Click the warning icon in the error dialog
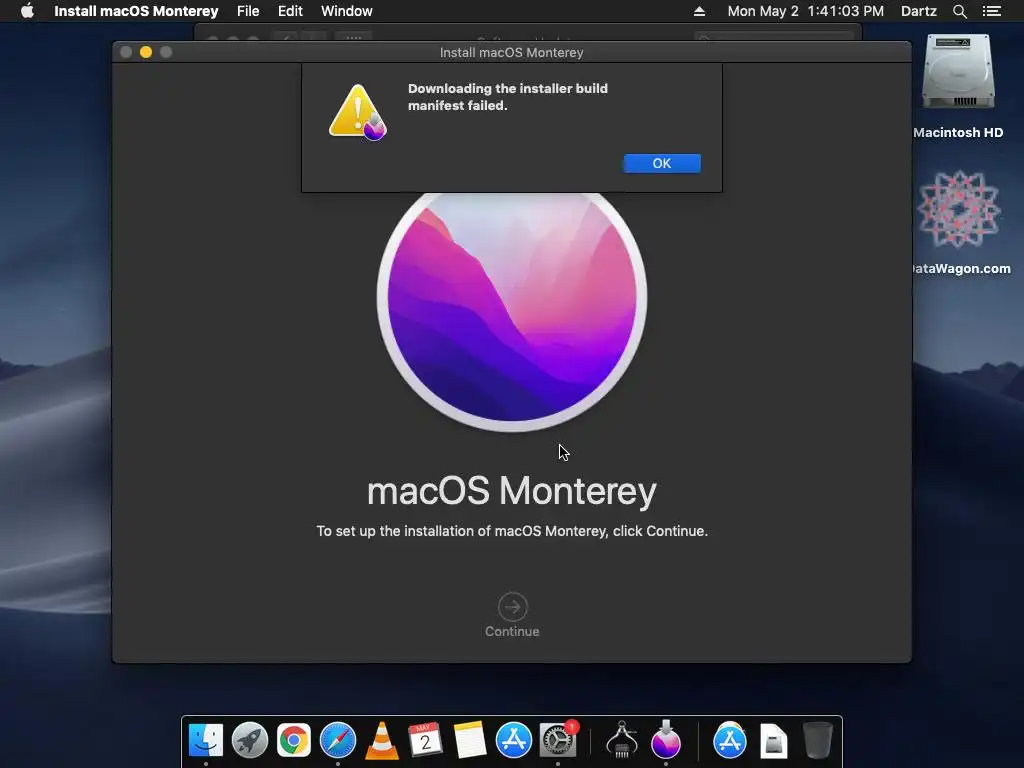This screenshot has height=768, width=1024. 358,112
